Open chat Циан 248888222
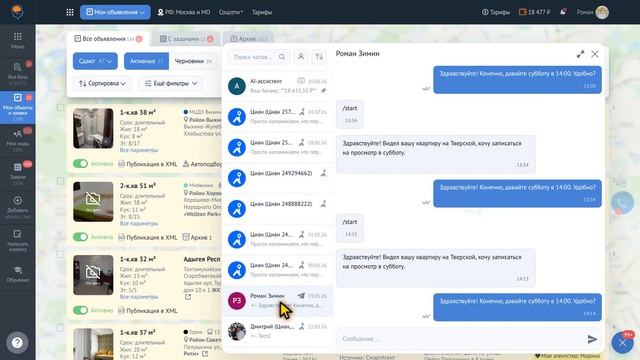The height and width of the screenshot is (360, 640). pyautogui.click(x=278, y=209)
